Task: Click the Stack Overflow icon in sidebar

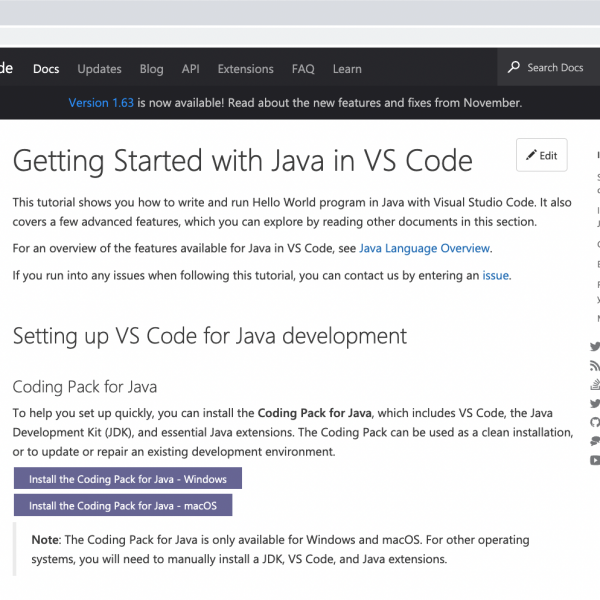Action: (596, 385)
